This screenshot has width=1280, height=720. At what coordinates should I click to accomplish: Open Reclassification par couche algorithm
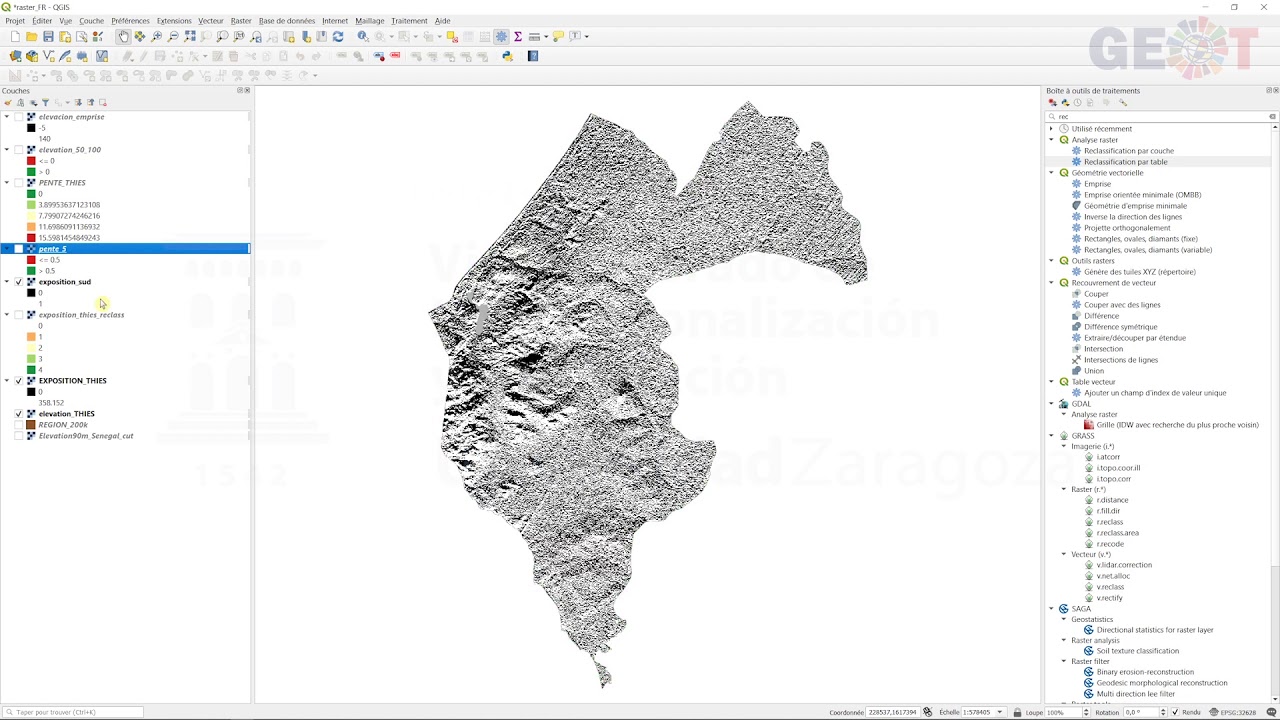click(x=1129, y=151)
